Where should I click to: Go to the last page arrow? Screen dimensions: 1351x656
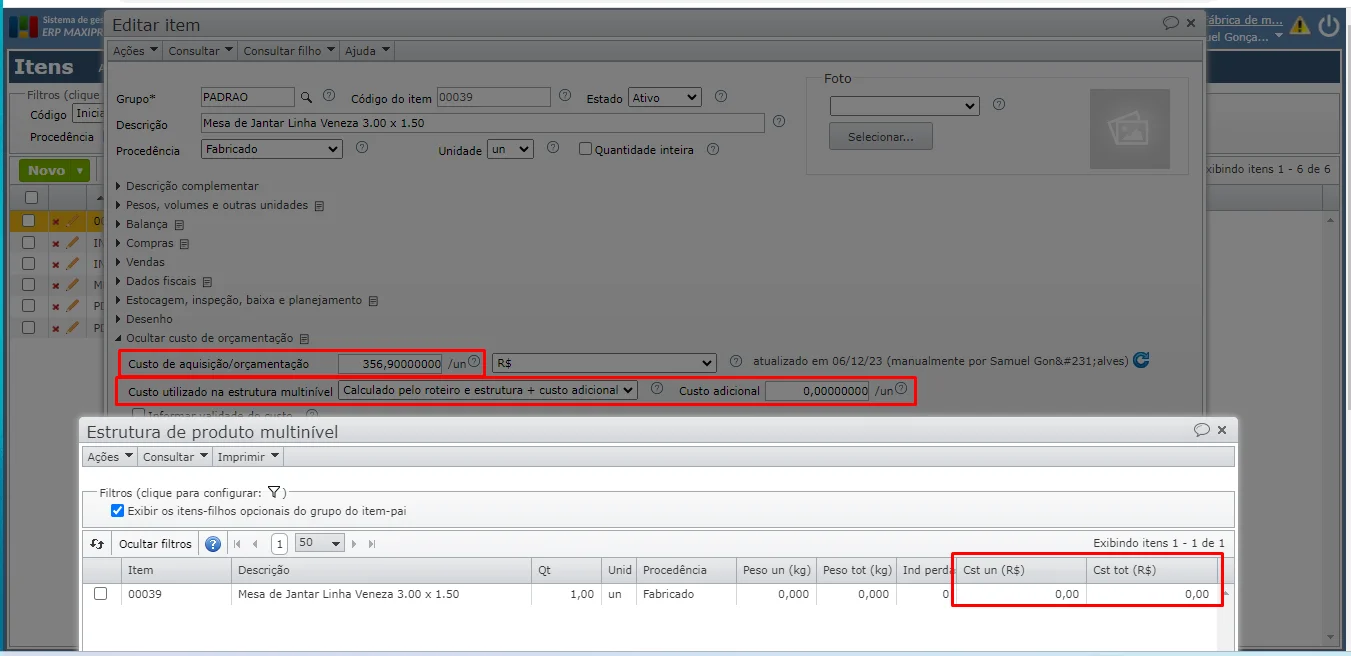coord(372,544)
